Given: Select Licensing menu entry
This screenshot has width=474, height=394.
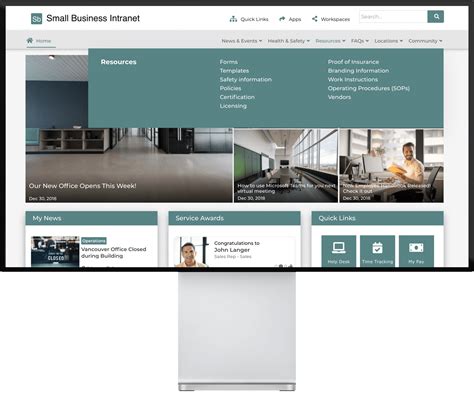Looking at the screenshot, I should click(233, 106).
